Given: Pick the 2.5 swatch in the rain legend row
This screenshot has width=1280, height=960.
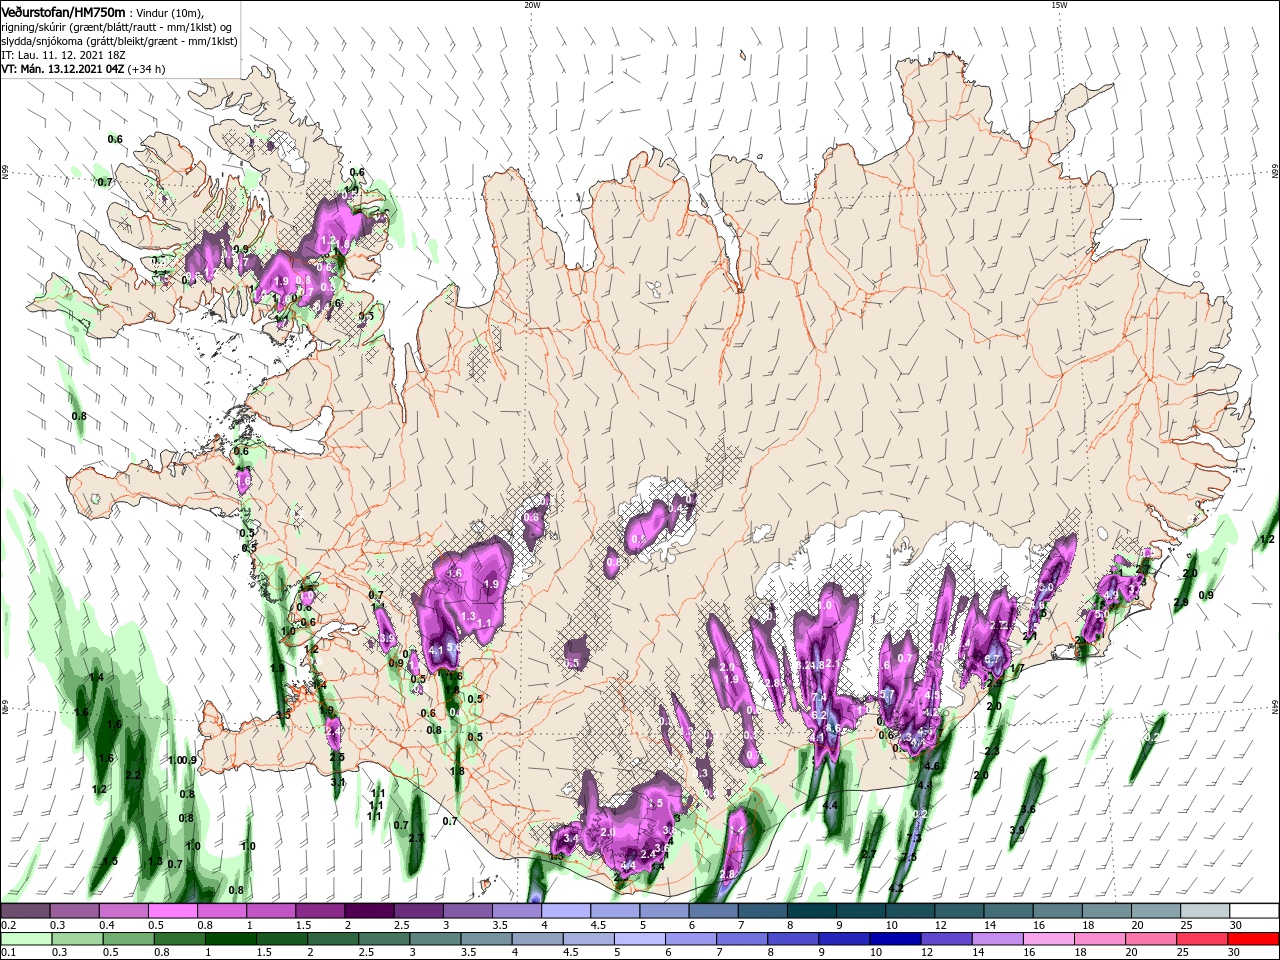Looking at the screenshot, I should click(384, 939).
